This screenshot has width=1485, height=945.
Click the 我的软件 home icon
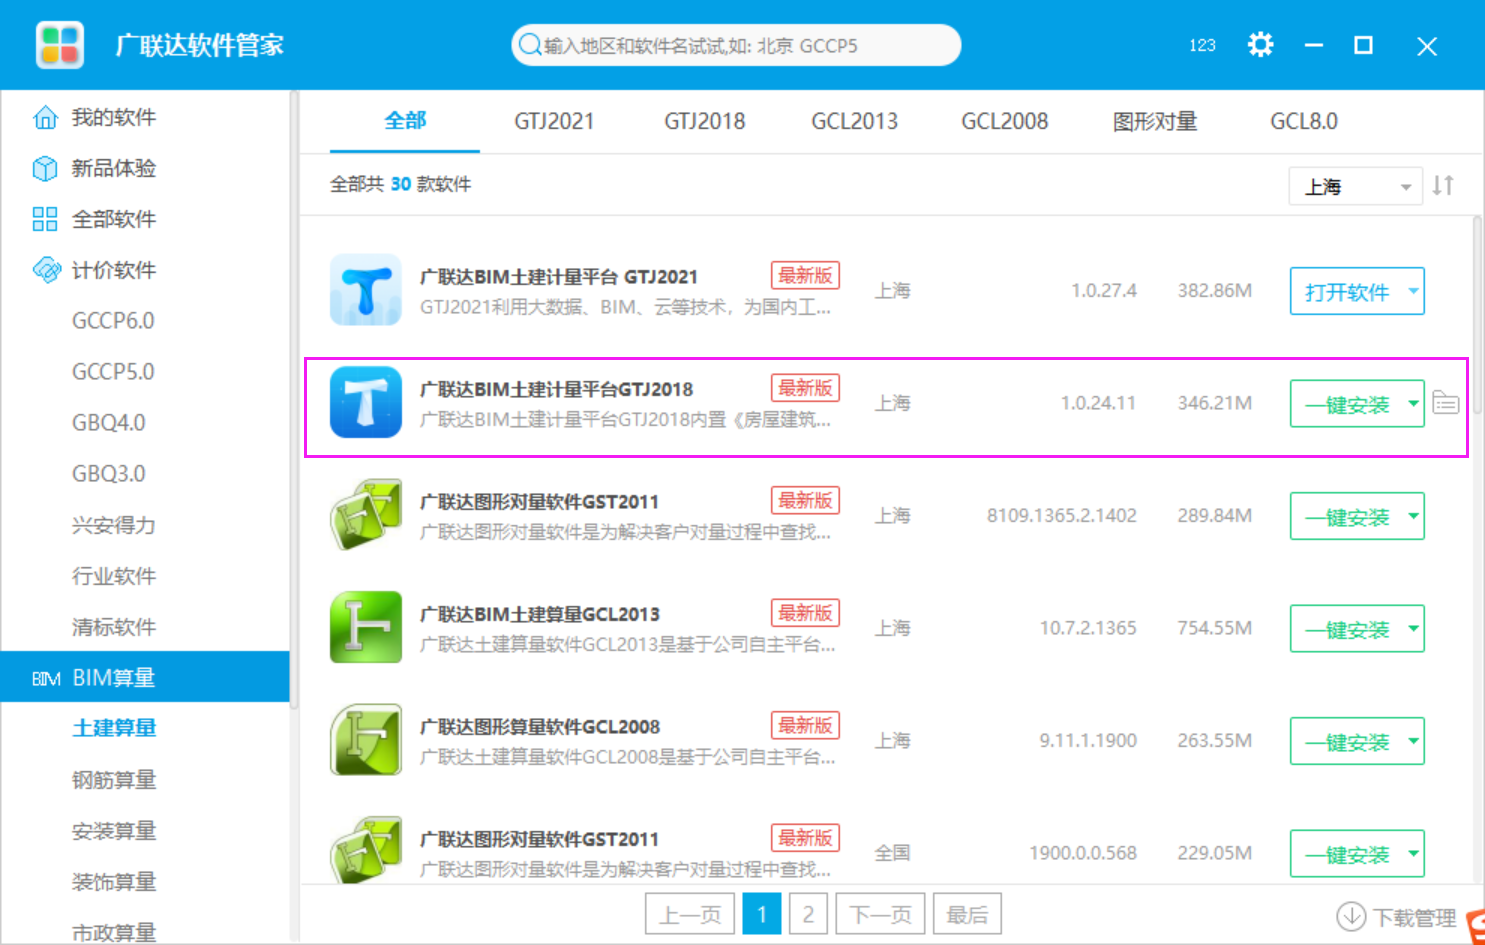point(45,118)
